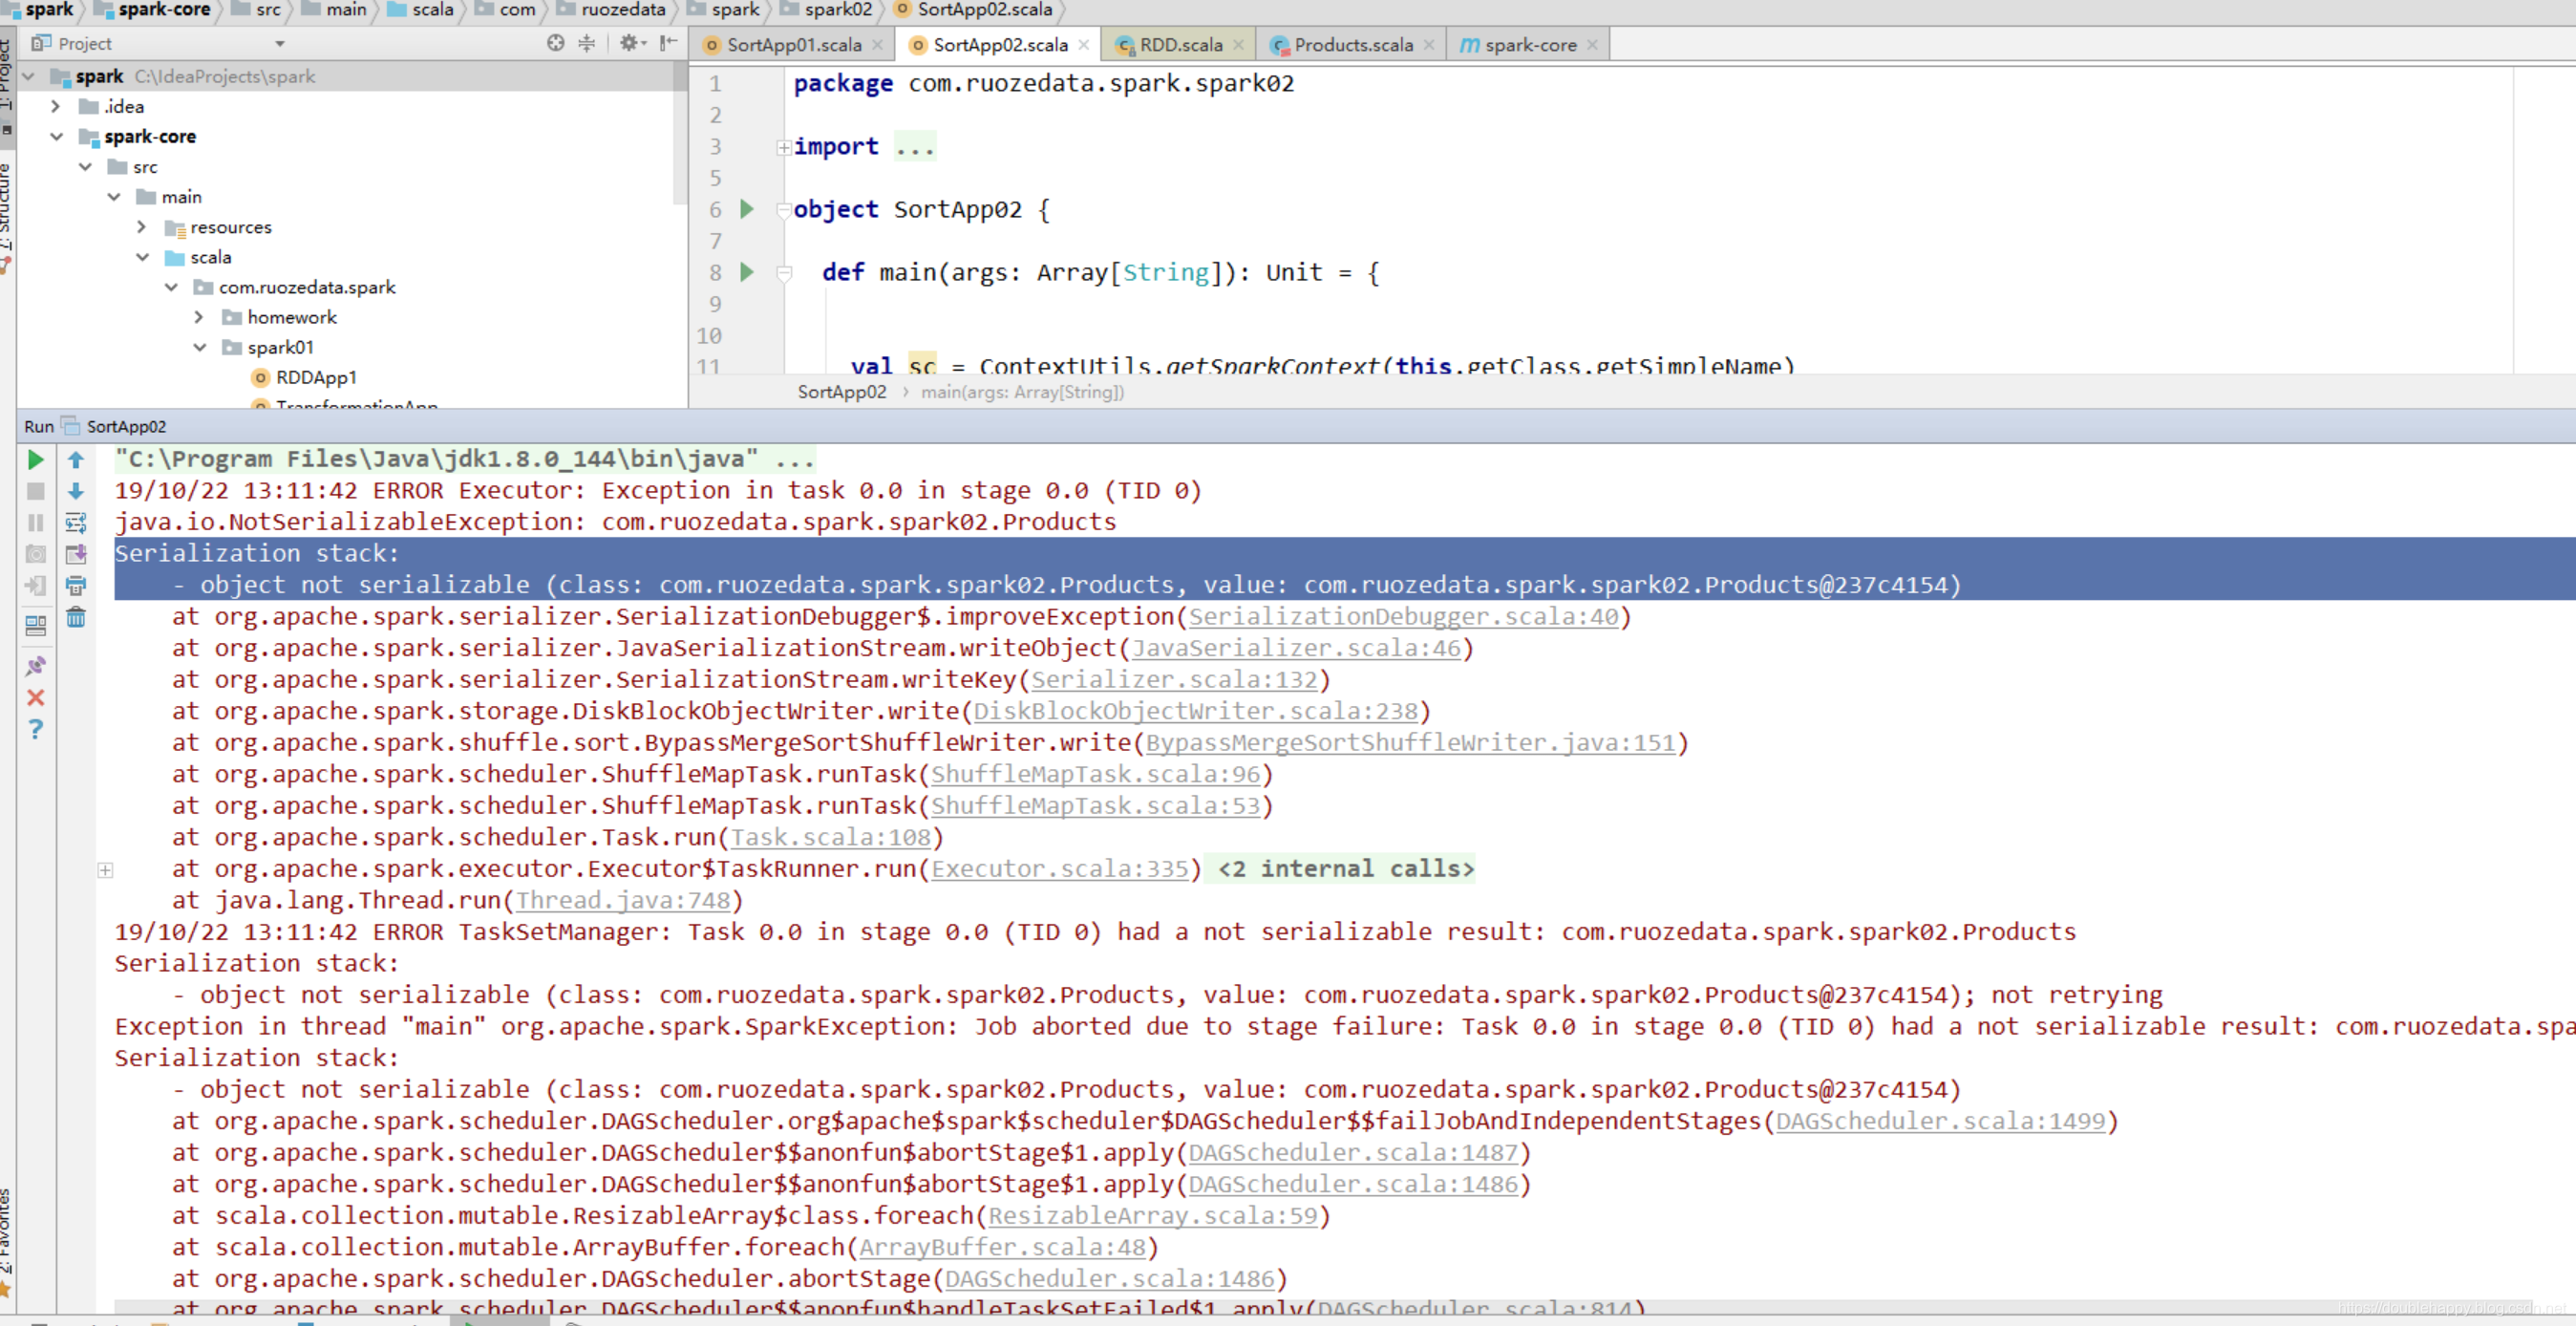Viewport: 2576px width, 1326px height.
Task: Click the Restore Layout icon
Action: (x=35, y=626)
